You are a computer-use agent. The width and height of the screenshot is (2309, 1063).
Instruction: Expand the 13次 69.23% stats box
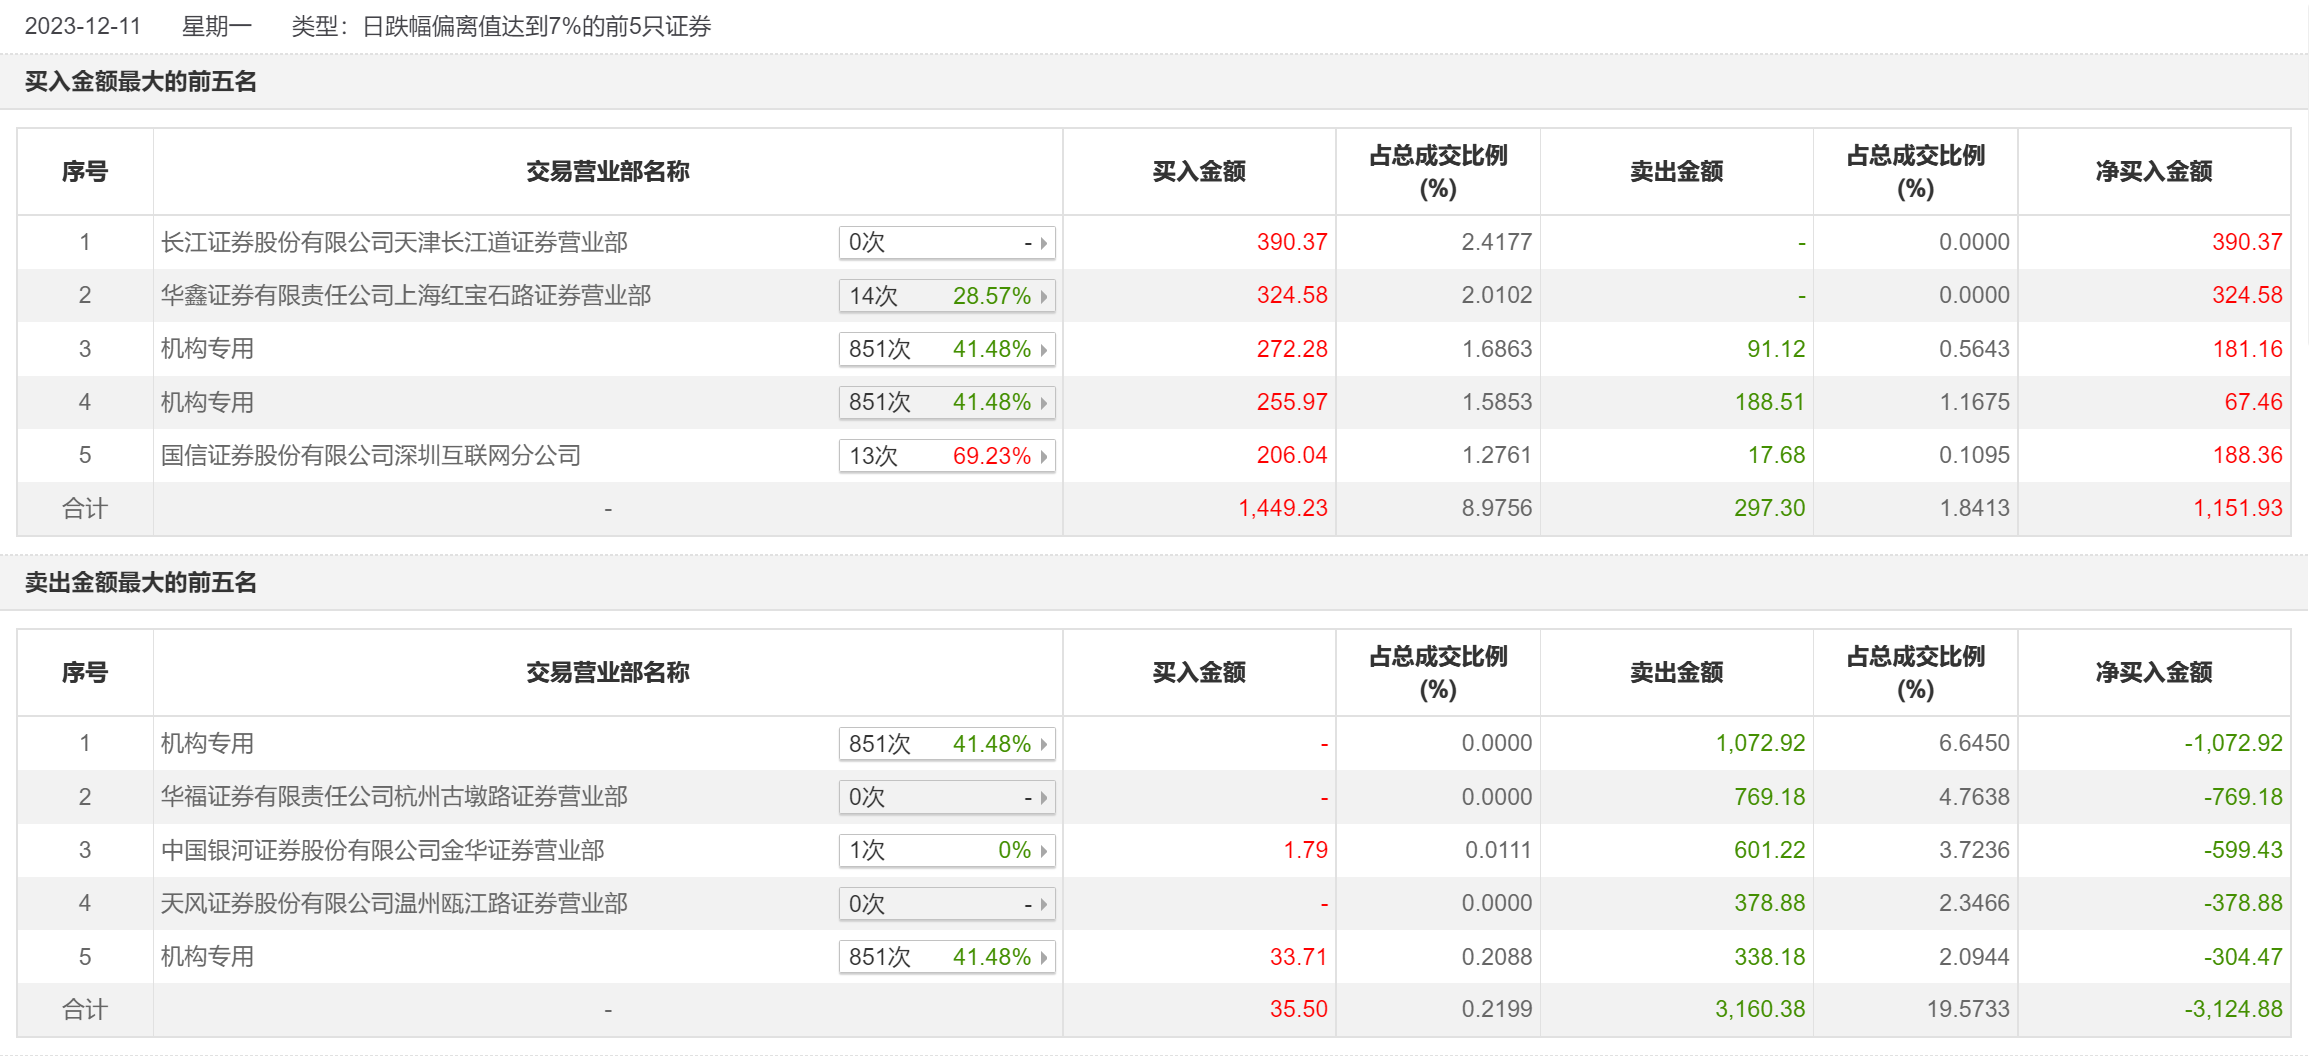pyautogui.click(x=946, y=456)
